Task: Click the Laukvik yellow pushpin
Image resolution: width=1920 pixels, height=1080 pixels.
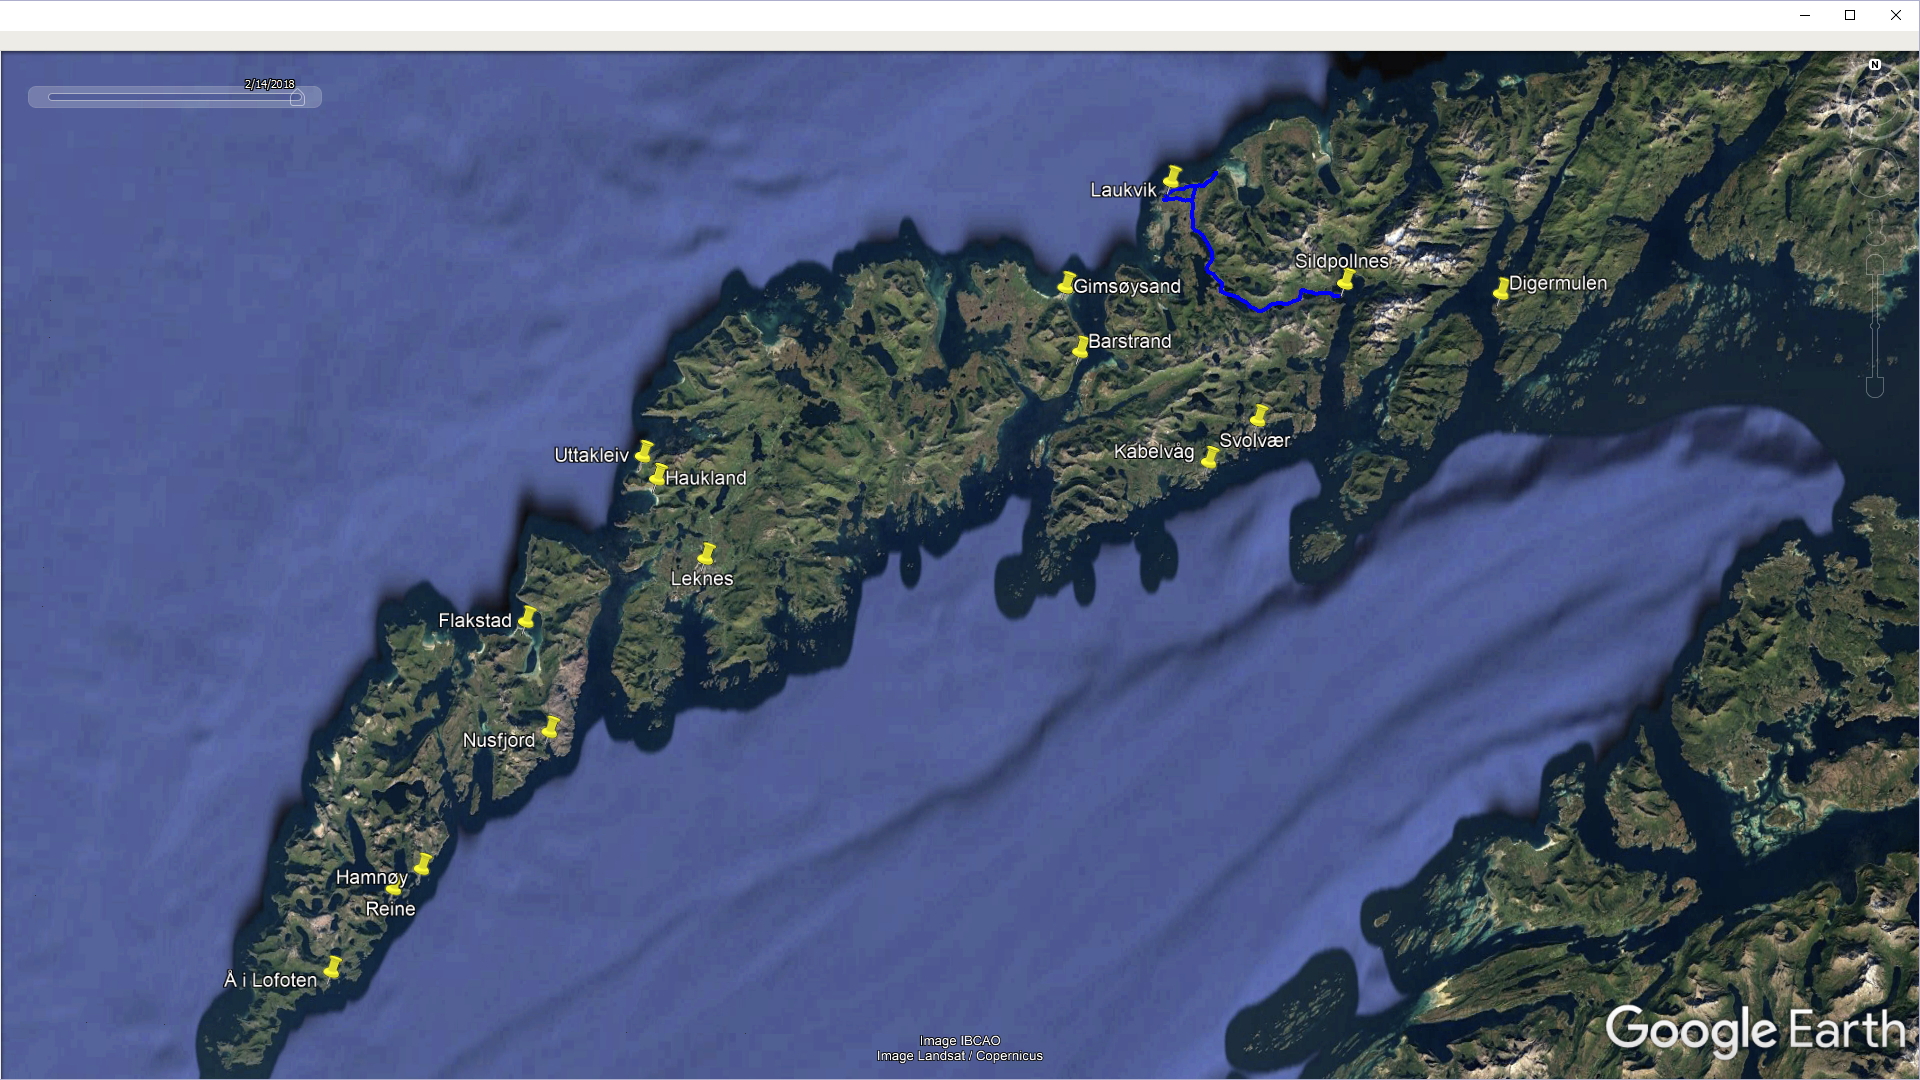Action: point(1172,178)
